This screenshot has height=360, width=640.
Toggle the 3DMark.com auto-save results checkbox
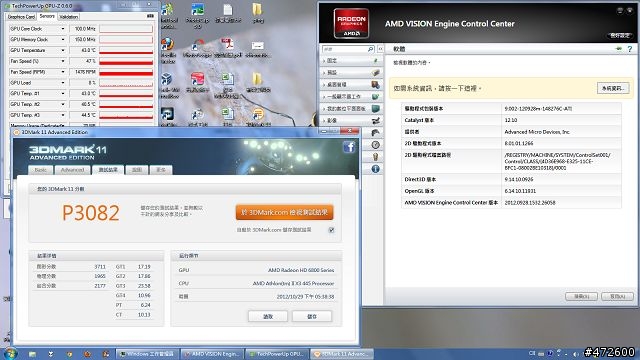pos(331,230)
